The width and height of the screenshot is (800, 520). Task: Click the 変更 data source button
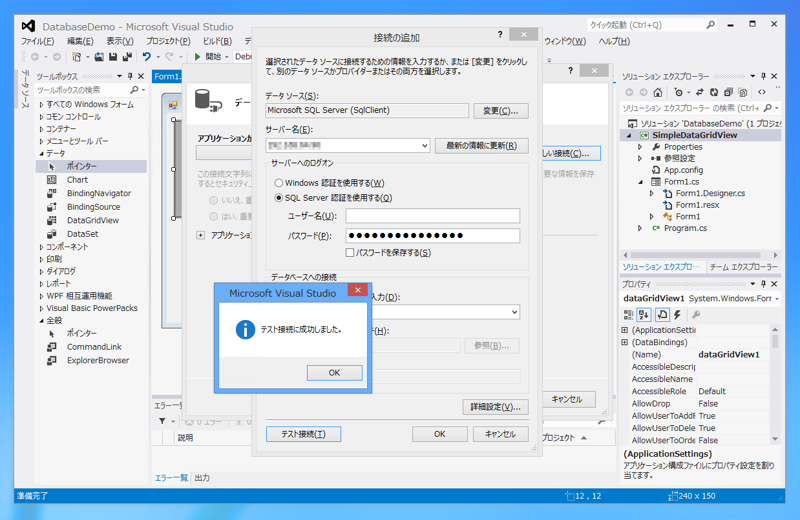pyautogui.click(x=500, y=111)
